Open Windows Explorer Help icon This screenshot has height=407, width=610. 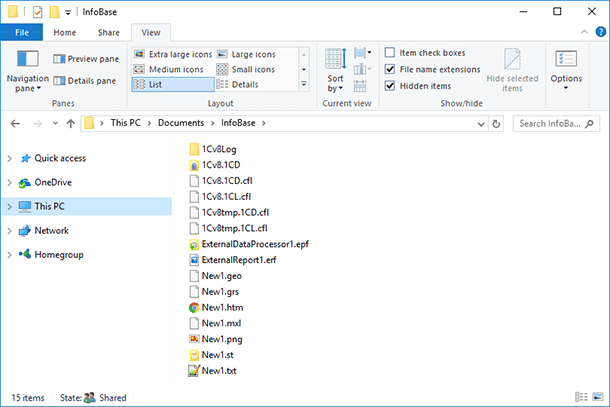tap(601, 32)
